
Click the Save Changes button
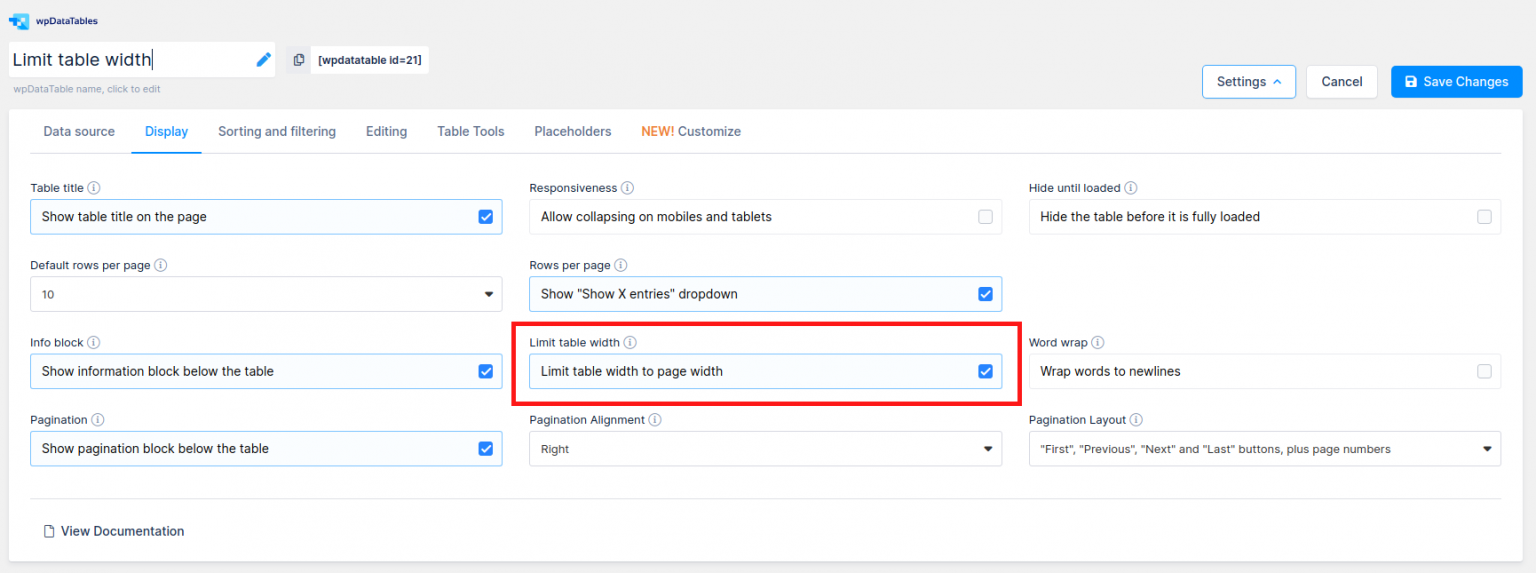pyautogui.click(x=1456, y=82)
